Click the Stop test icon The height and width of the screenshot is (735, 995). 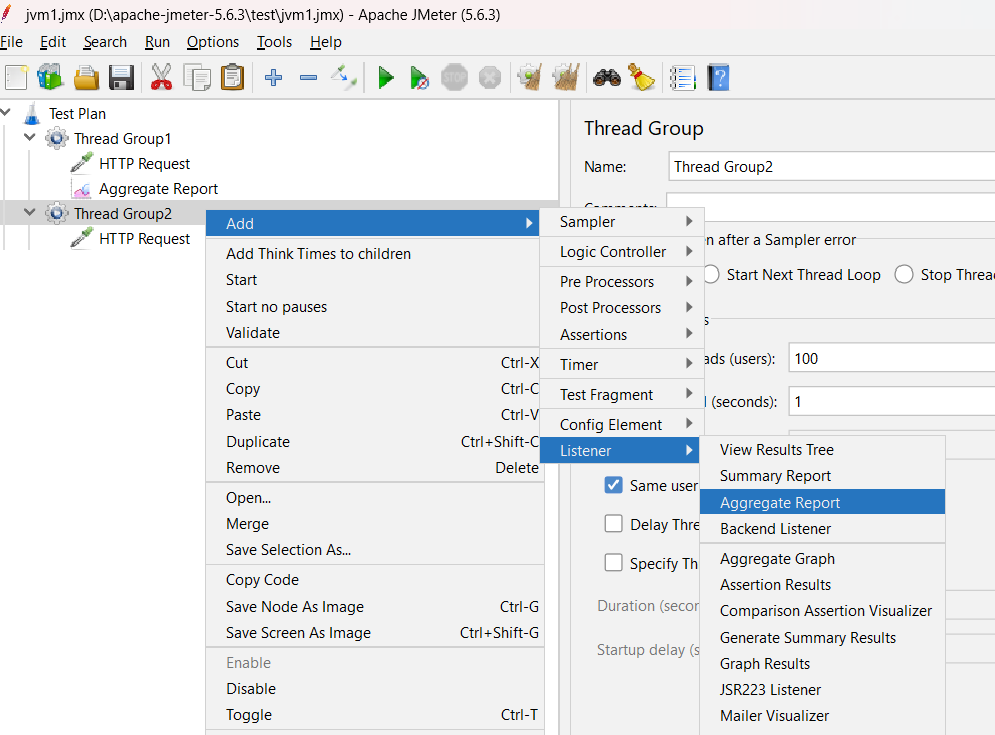tap(454, 78)
